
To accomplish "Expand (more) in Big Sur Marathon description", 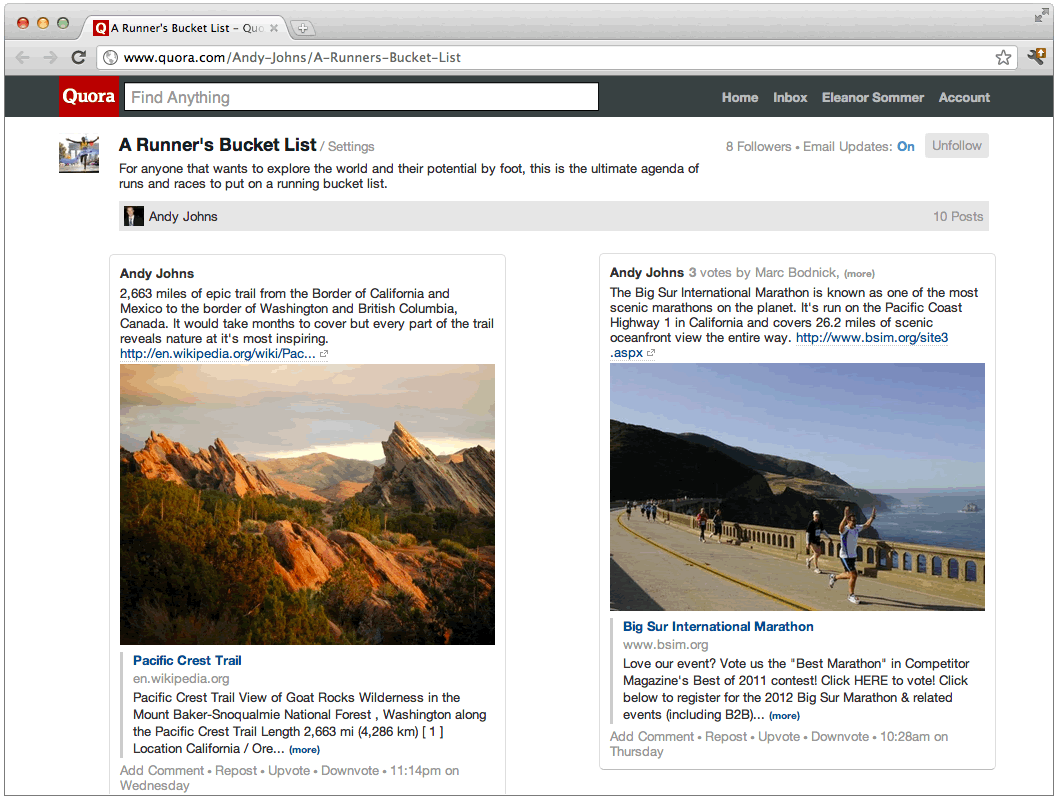I will [x=784, y=716].
